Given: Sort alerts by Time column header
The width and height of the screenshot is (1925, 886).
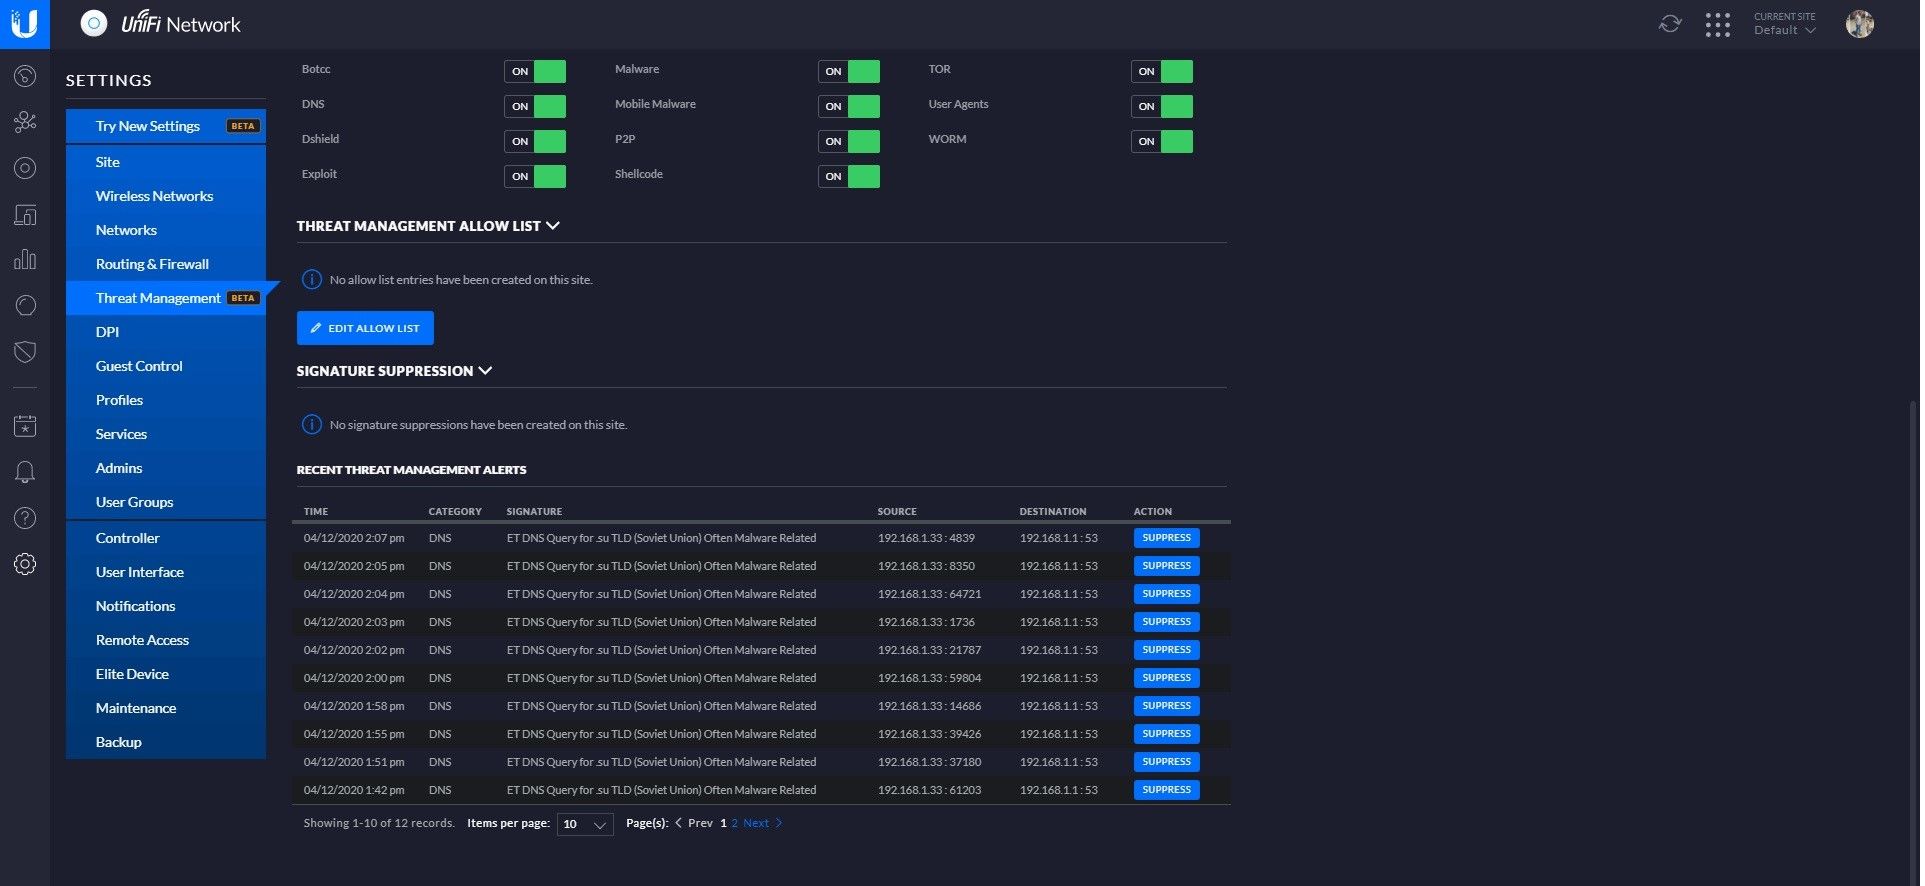Looking at the screenshot, I should pos(317,512).
